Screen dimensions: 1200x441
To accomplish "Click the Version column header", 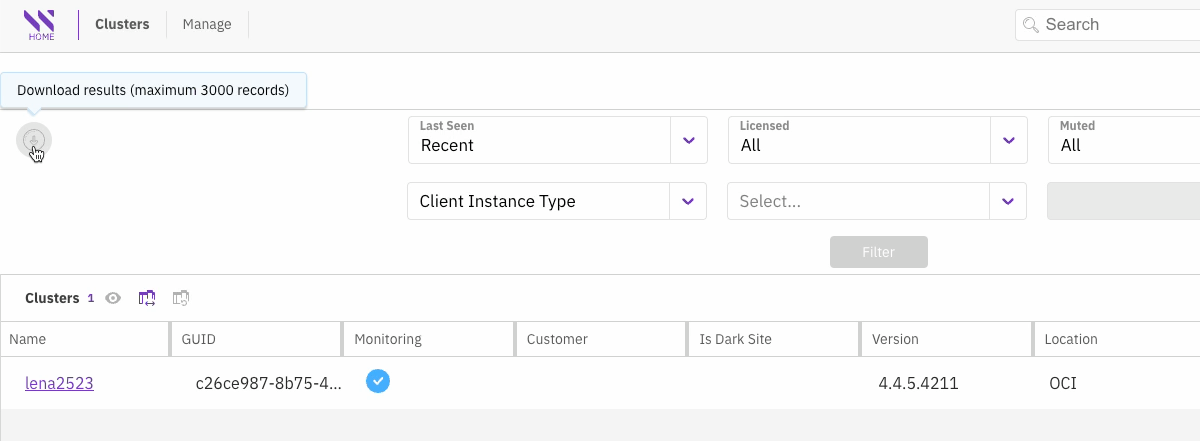I will pos(895,339).
